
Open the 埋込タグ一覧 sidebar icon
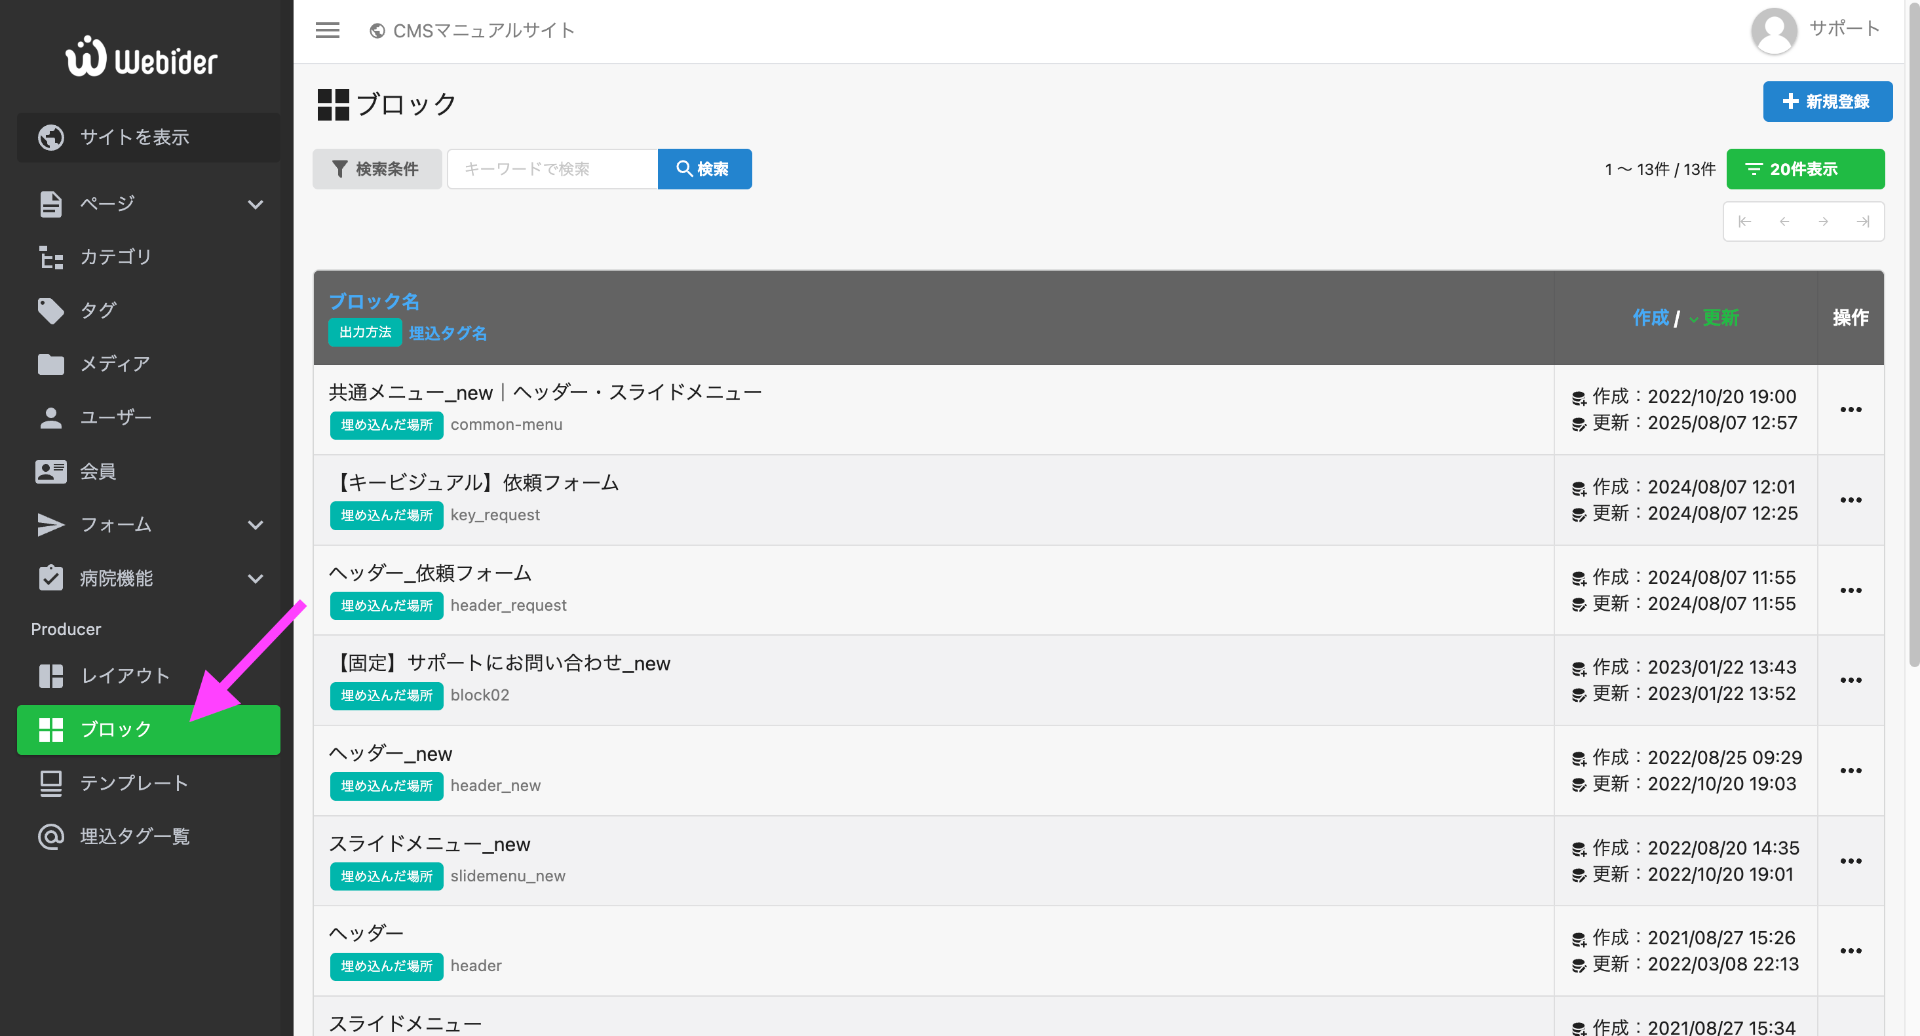51,837
